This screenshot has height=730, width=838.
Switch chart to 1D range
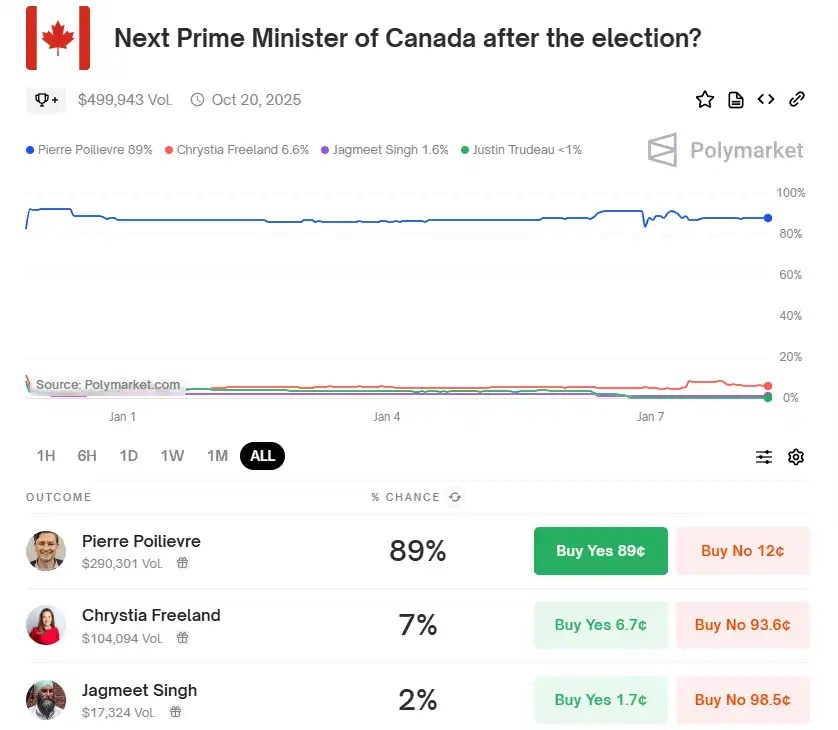click(x=129, y=456)
